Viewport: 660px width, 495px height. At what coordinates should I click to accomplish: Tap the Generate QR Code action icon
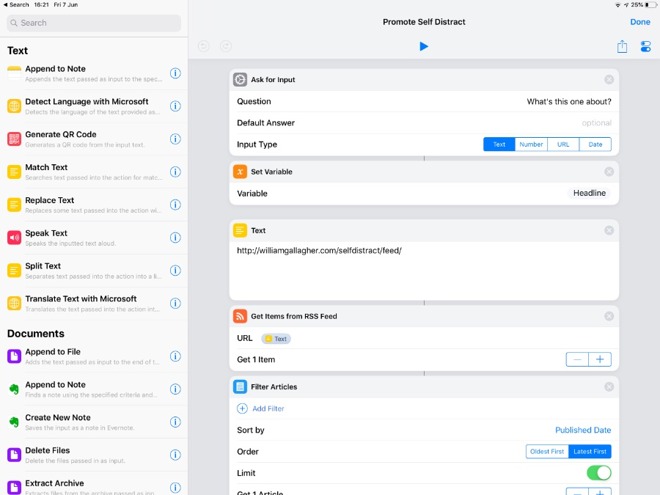[x=14, y=139]
